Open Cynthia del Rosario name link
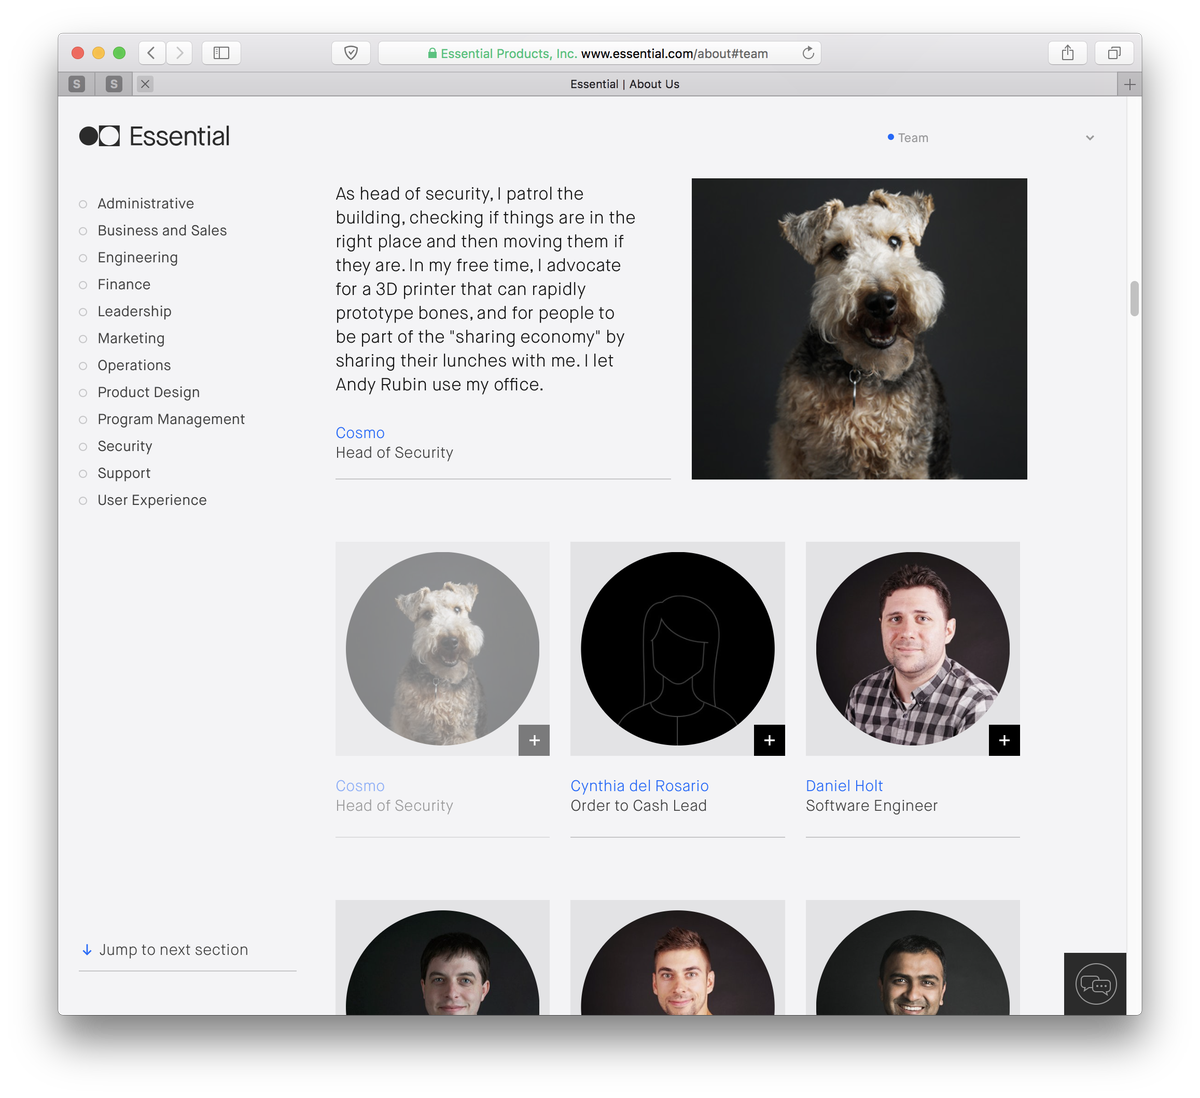Screen dimensions: 1200x1098 [640, 786]
